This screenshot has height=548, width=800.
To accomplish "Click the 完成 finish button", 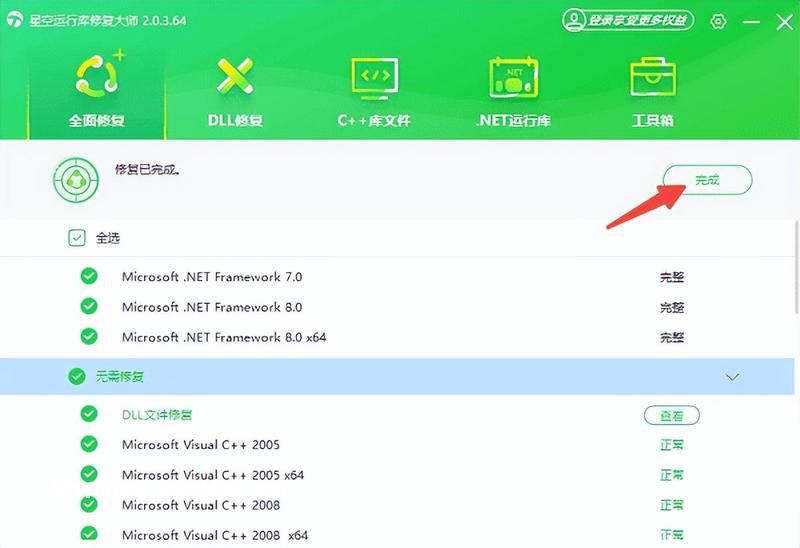I will (x=707, y=180).
